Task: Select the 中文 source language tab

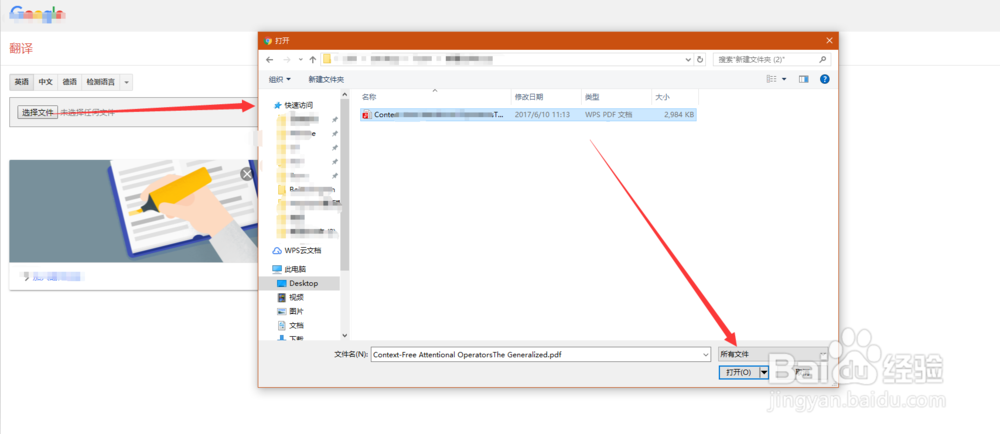Action: pos(45,82)
